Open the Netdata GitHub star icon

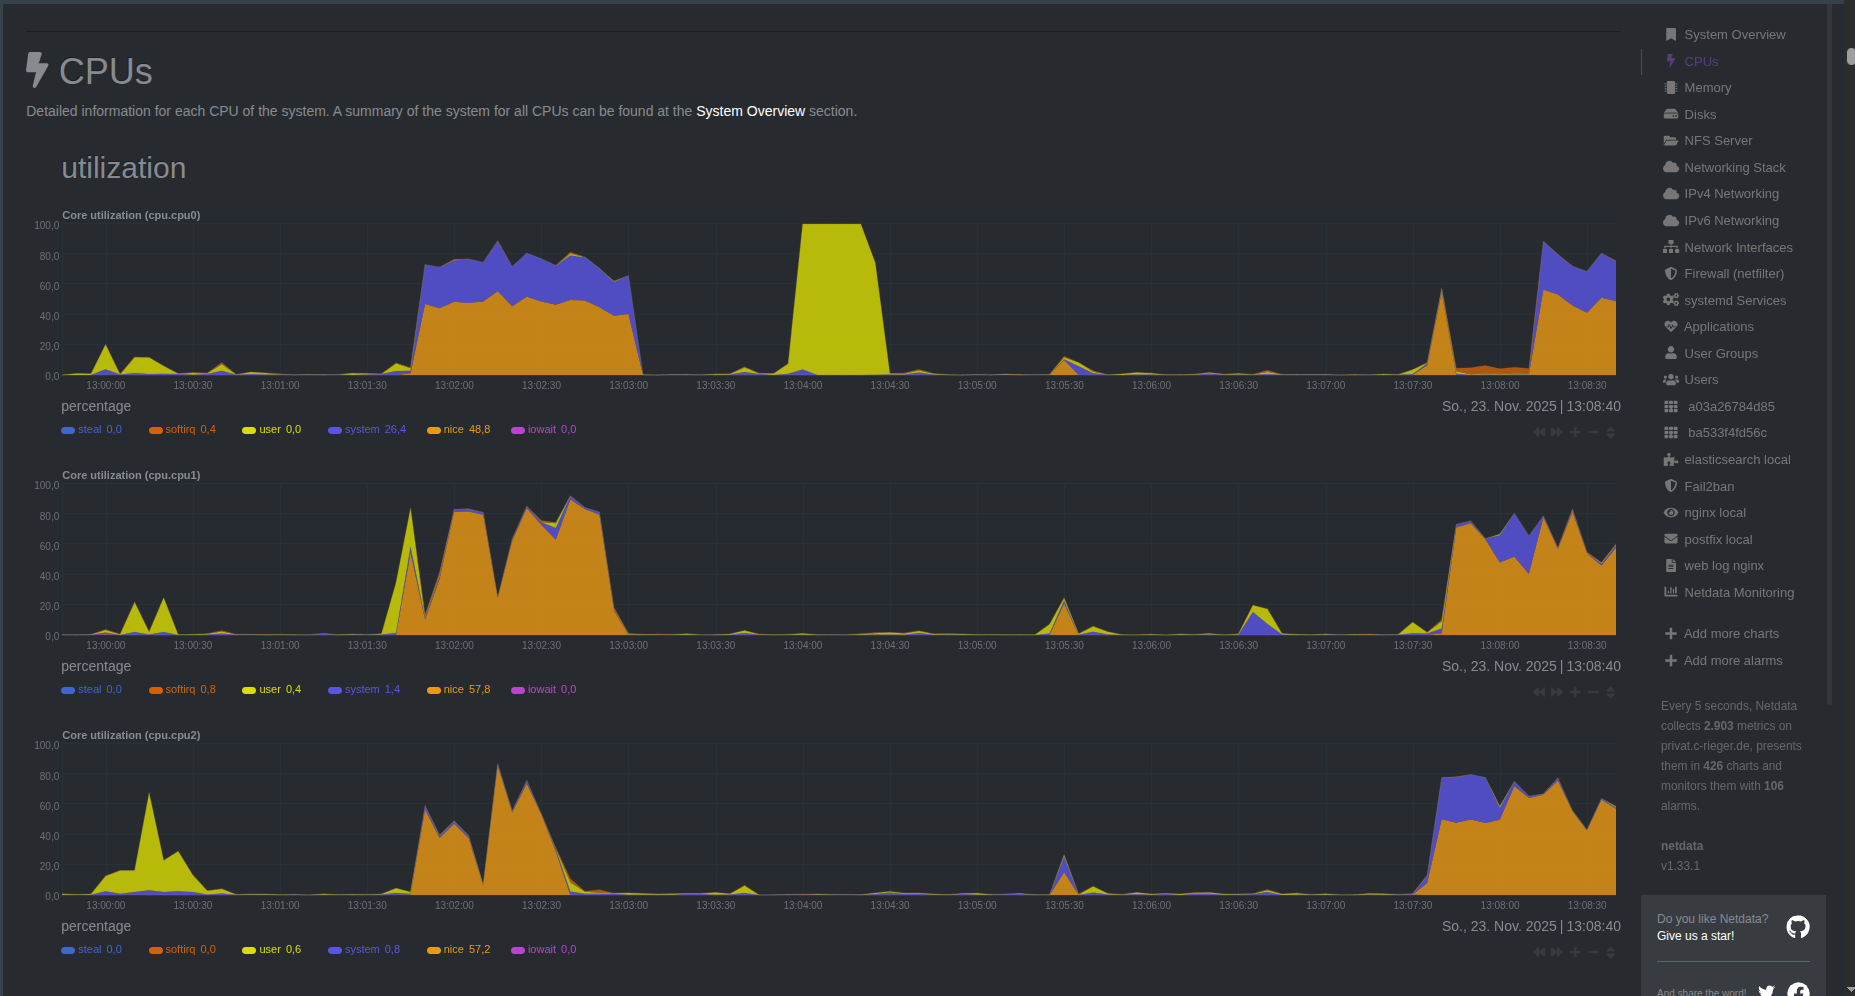pos(1797,927)
